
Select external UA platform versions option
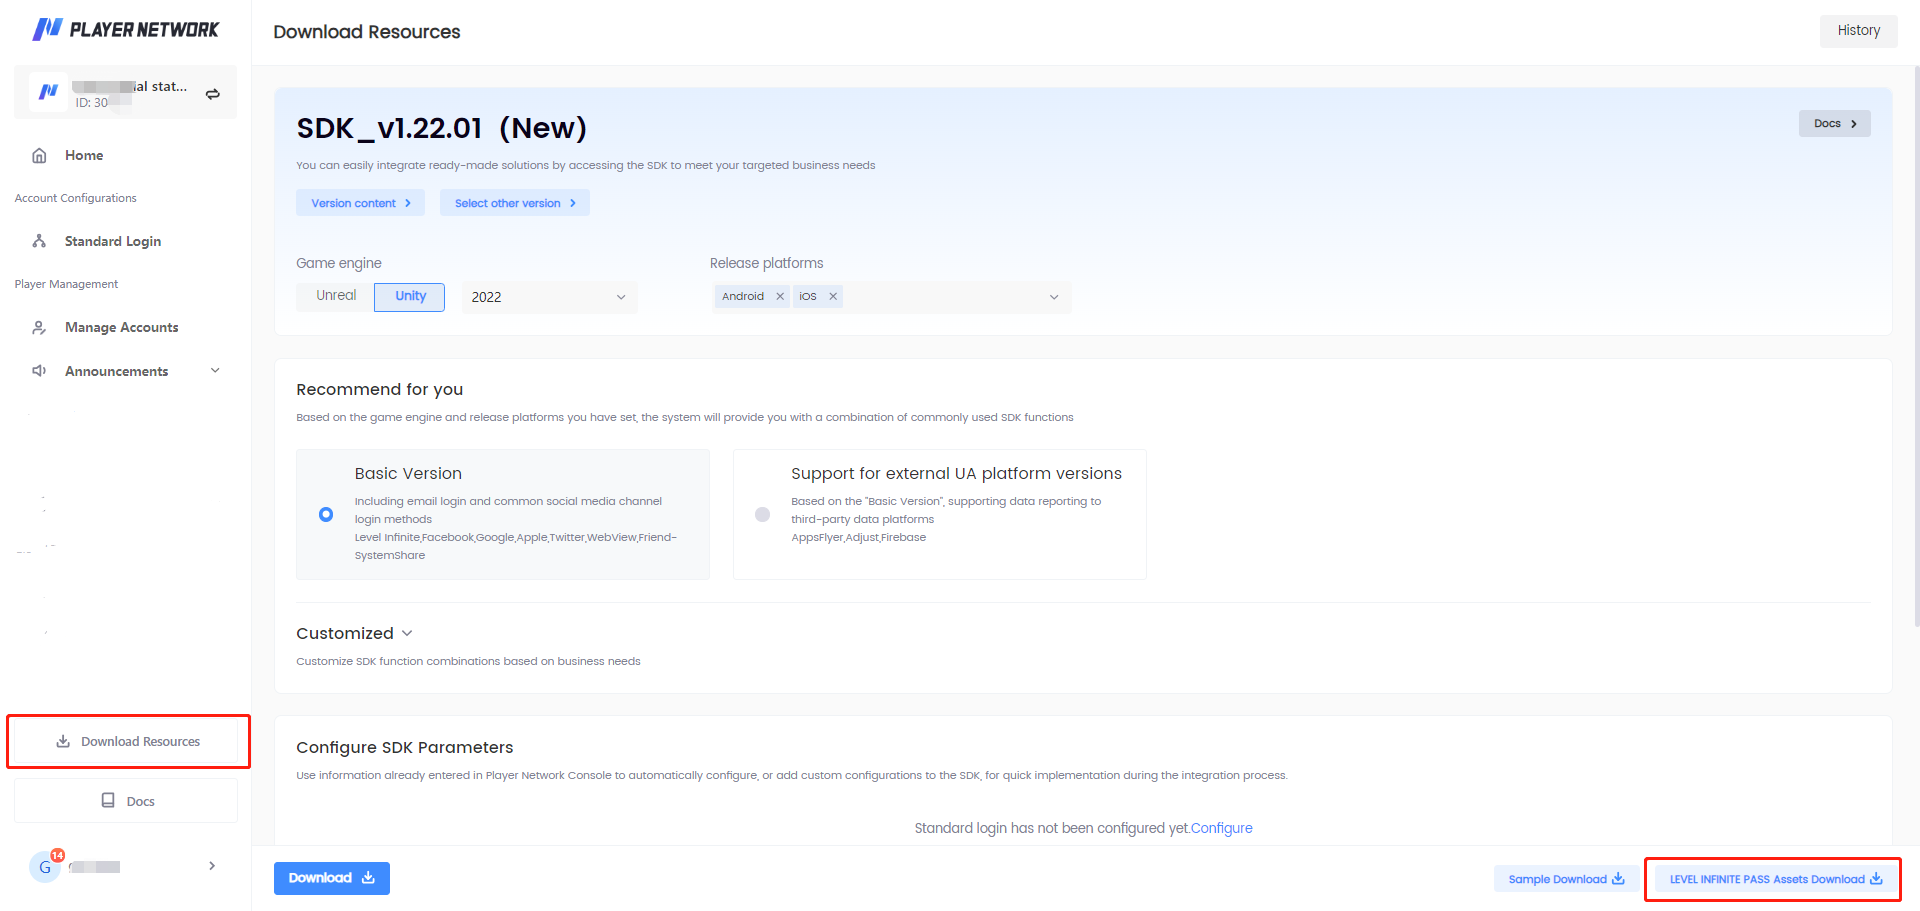click(x=763, y=515)
